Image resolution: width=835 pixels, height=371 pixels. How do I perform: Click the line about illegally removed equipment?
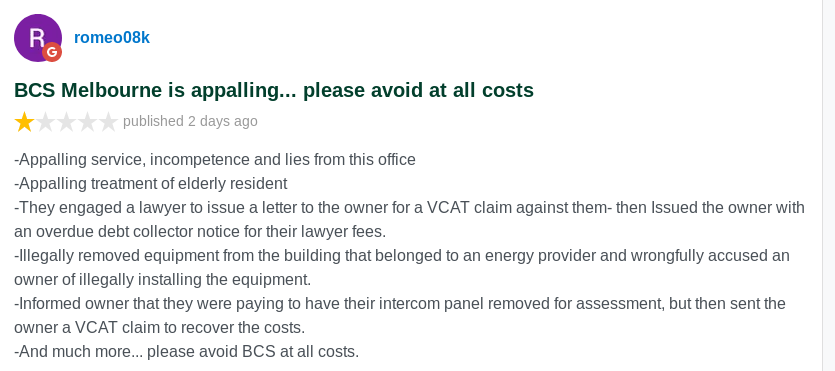pyautogui.click(x=402, y=255)
